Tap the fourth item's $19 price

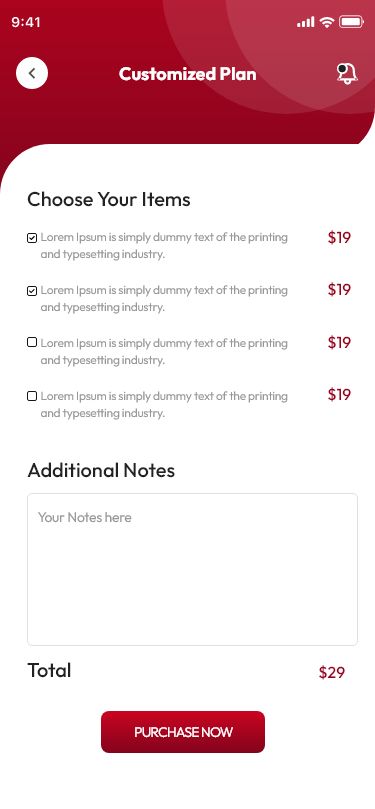339,395
